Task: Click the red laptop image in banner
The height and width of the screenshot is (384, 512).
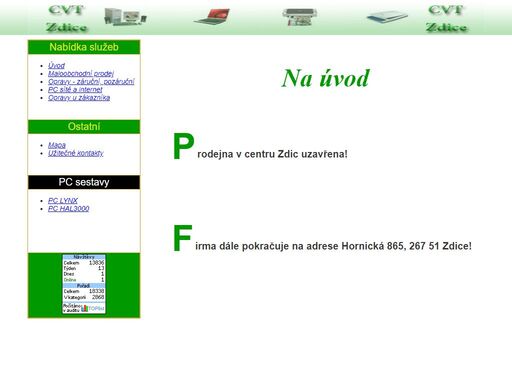Action: click(212, 16)
